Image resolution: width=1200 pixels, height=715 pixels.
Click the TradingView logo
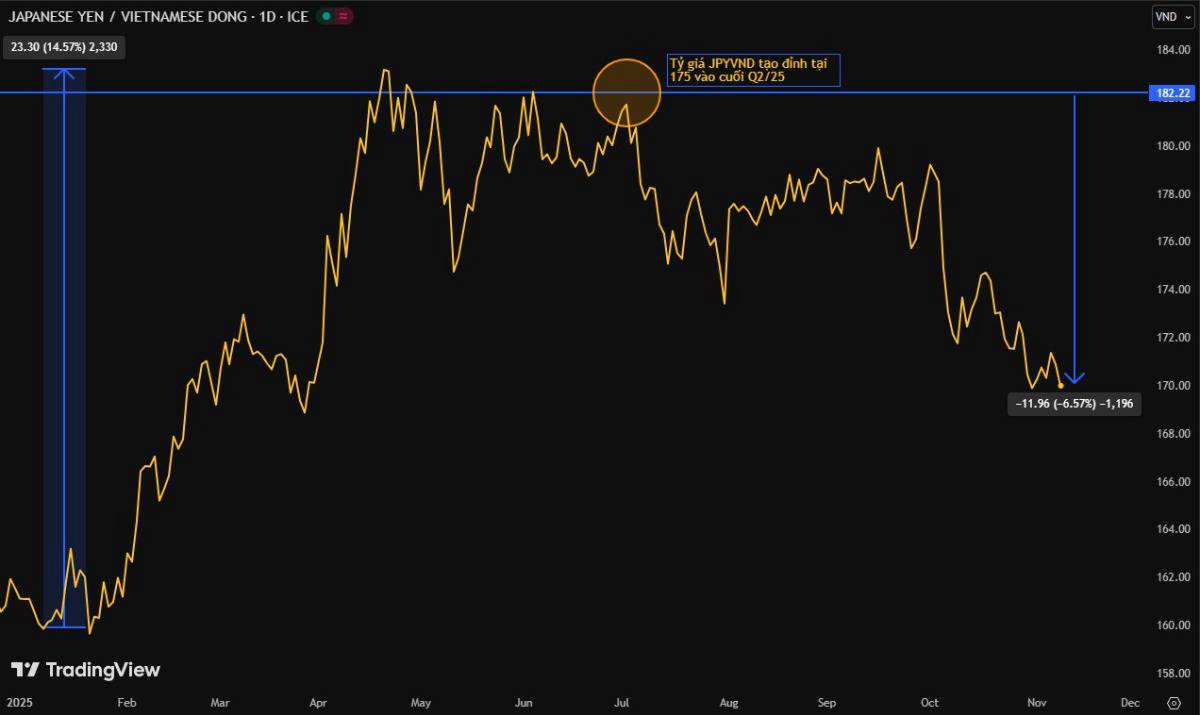coord(85,670)
